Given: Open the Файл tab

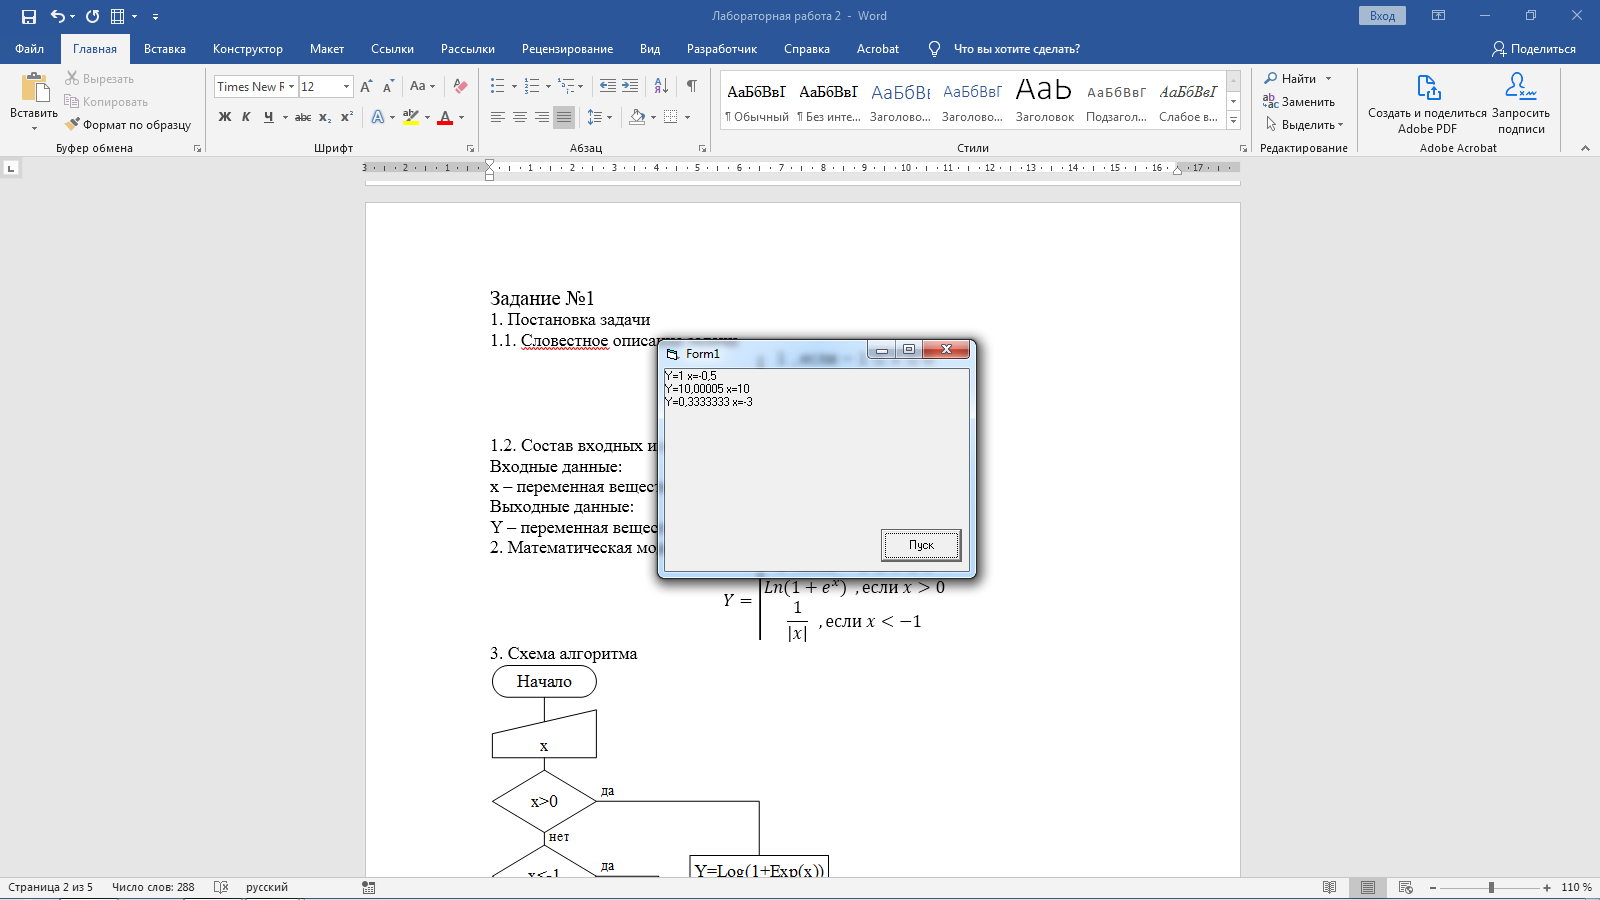Looking at the screenshot, I should point(29,48).
